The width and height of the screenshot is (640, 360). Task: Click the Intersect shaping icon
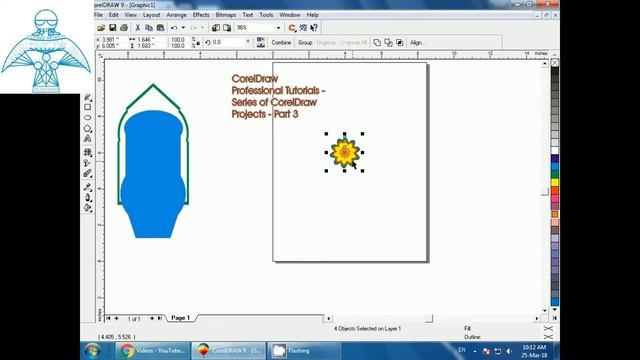coord(400,42)
